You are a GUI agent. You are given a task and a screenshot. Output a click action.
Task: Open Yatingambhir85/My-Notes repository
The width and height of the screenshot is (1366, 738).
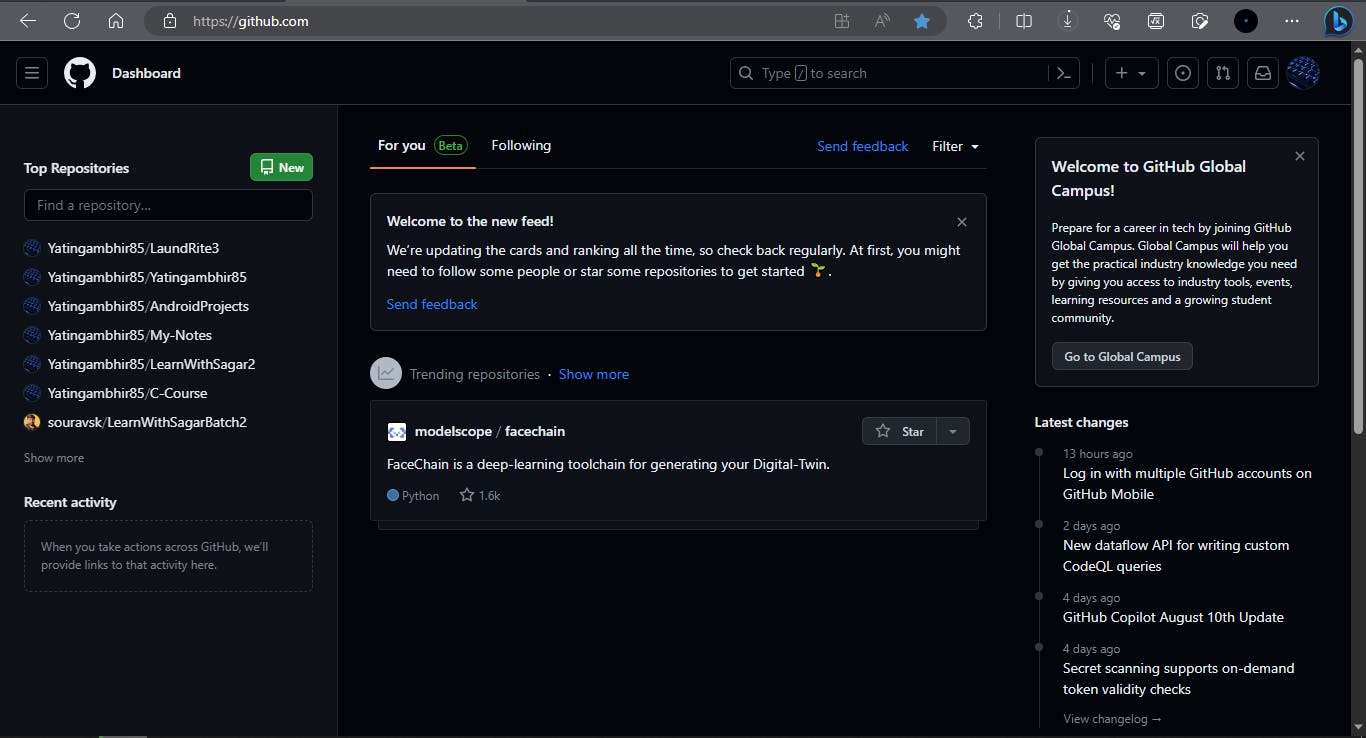point(130,335)
